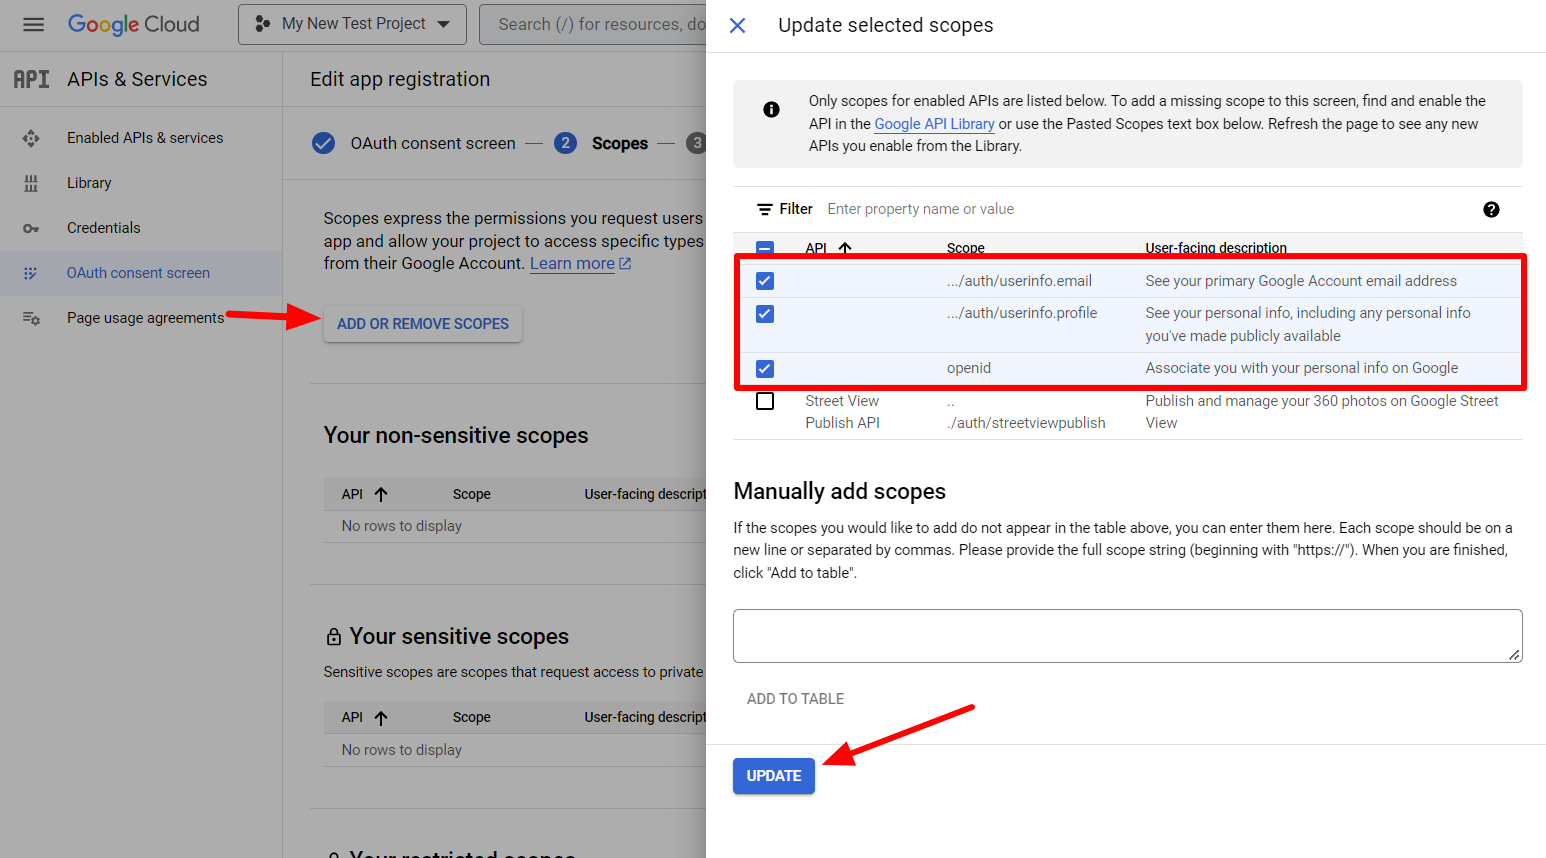
Task: Click the Google Cloud logo
Action: [133, 24]
